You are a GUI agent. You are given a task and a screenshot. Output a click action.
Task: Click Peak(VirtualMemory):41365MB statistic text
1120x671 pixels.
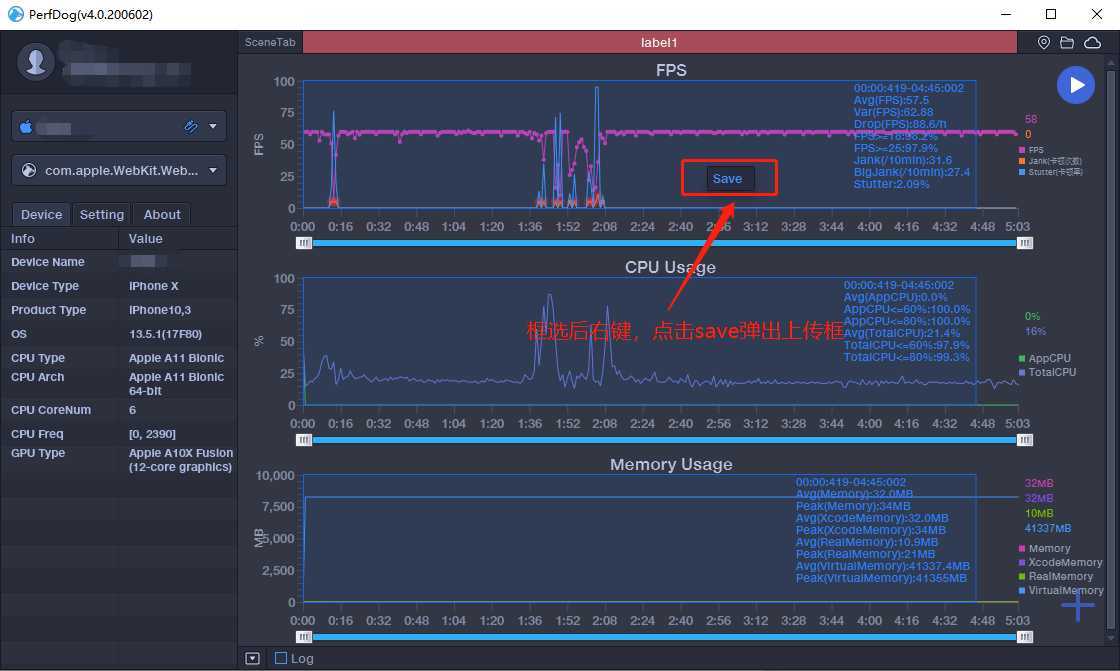tap(881, 577)
